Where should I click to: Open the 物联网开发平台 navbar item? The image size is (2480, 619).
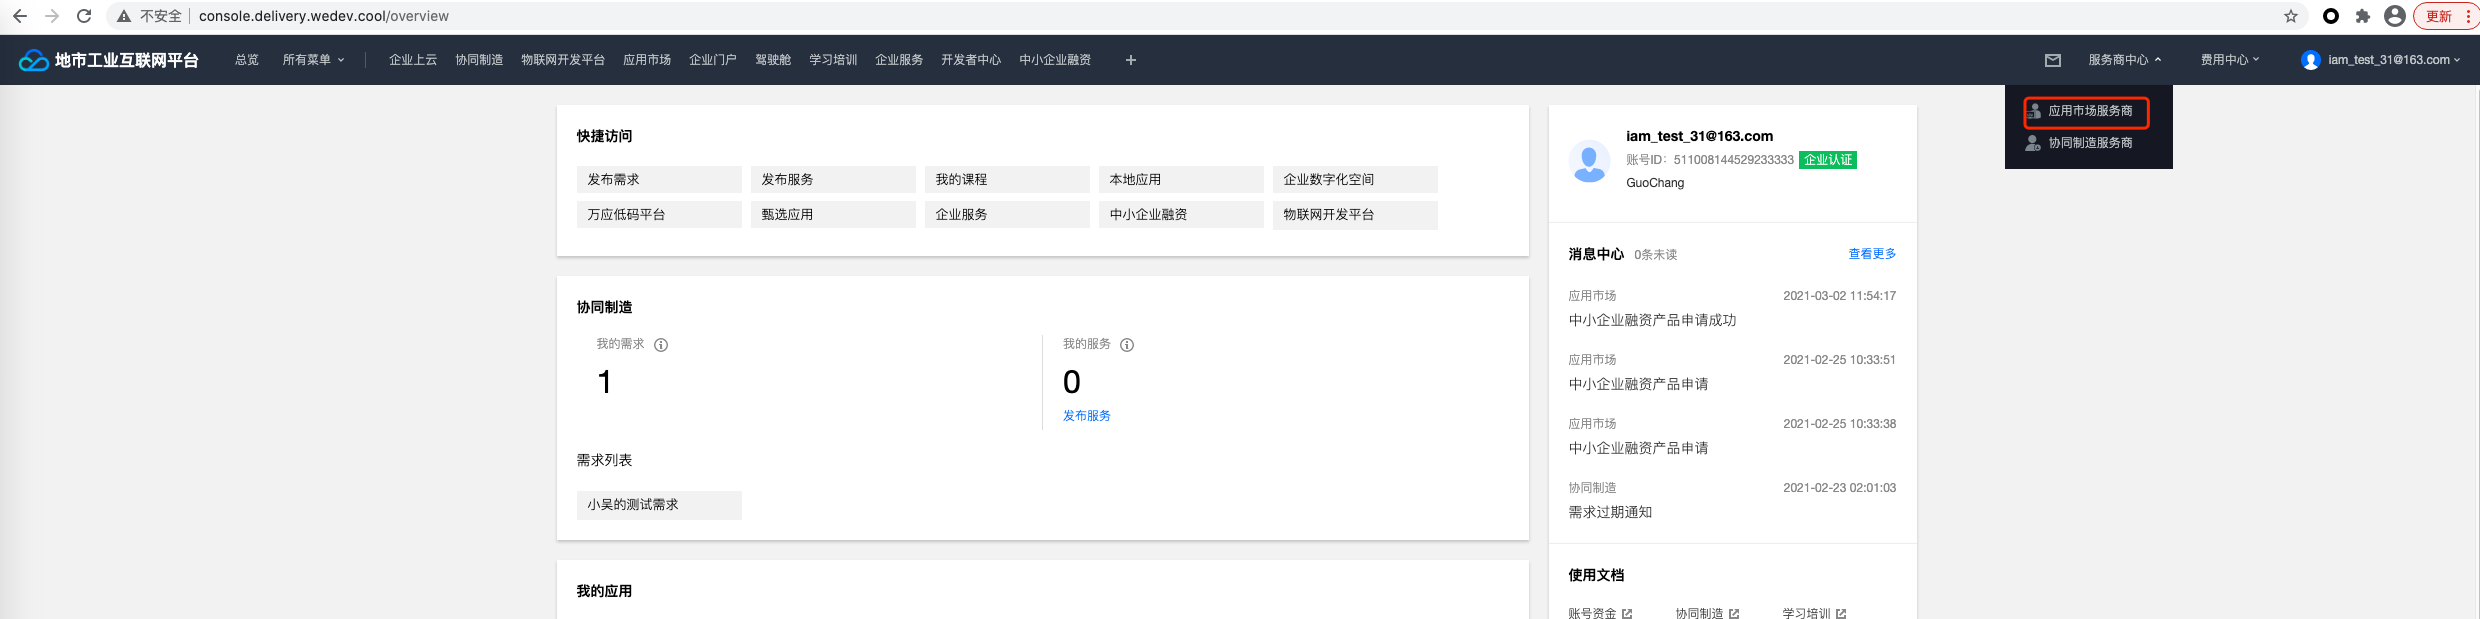[x=563, y=60]
